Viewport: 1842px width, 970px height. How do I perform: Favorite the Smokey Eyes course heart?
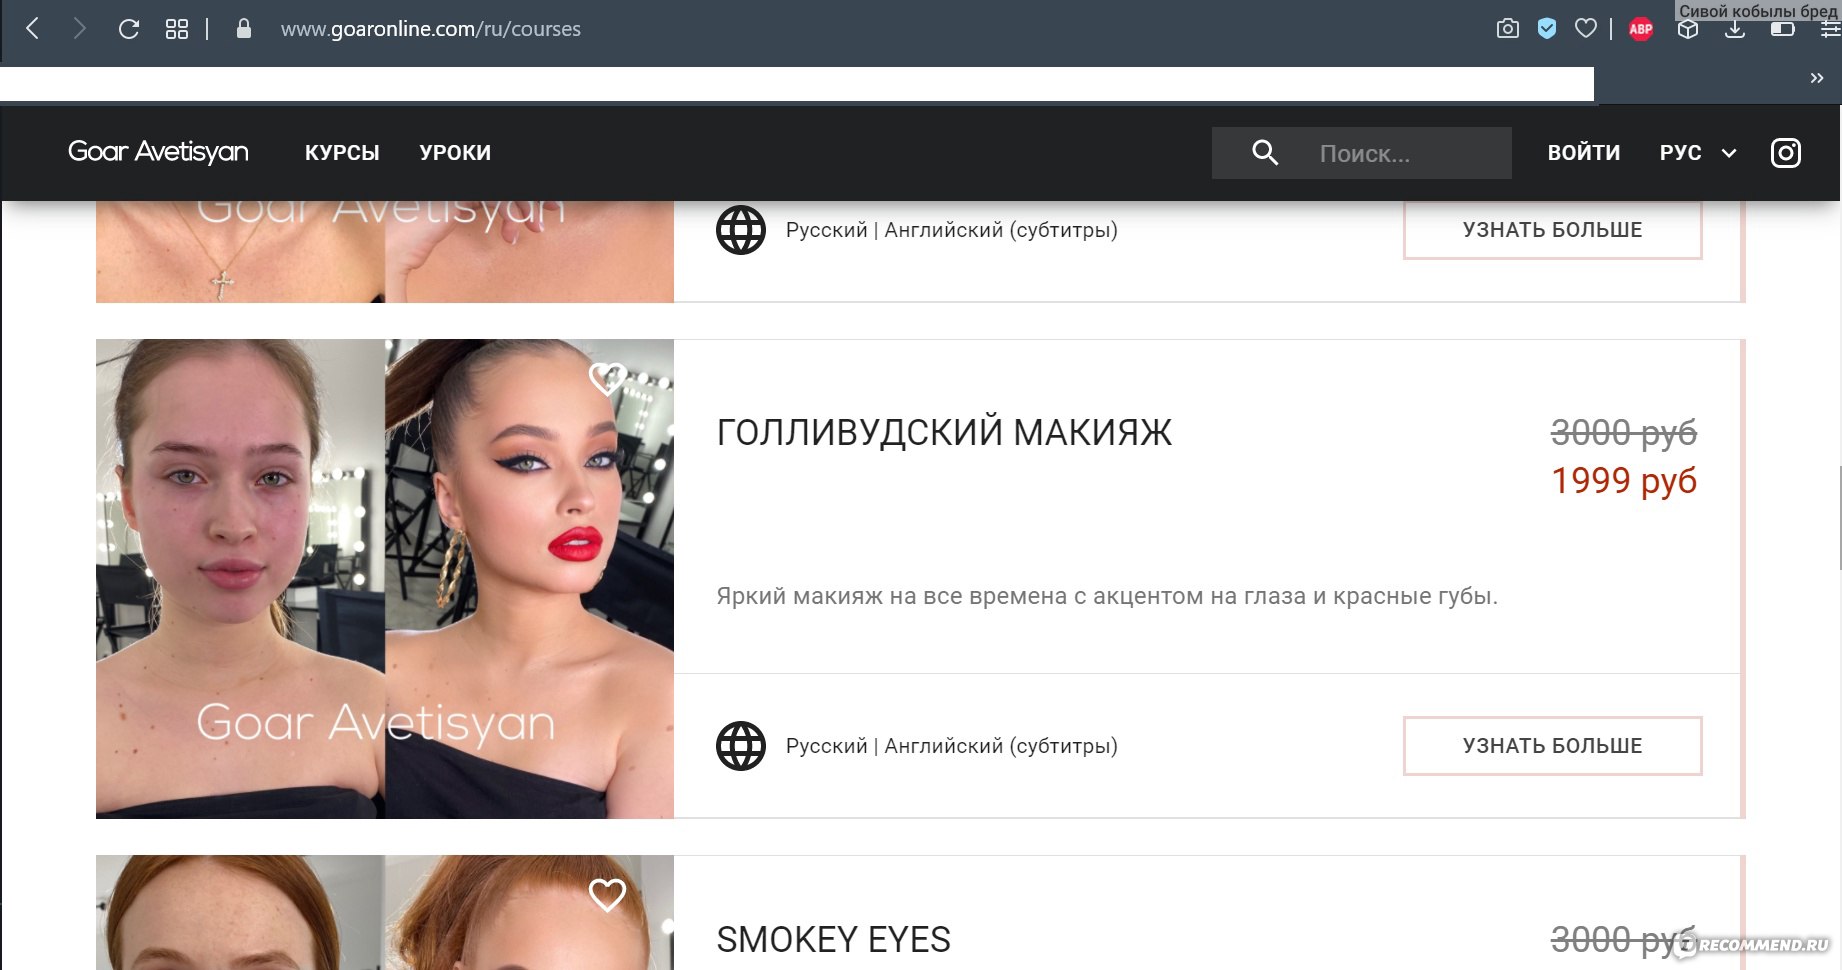(607, 894)
